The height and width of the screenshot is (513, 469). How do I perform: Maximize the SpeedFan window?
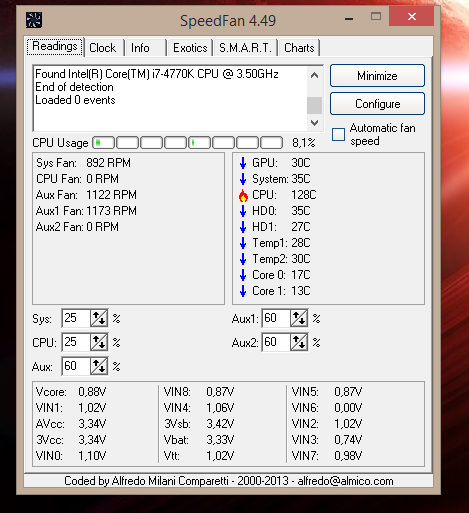point(376,16)
